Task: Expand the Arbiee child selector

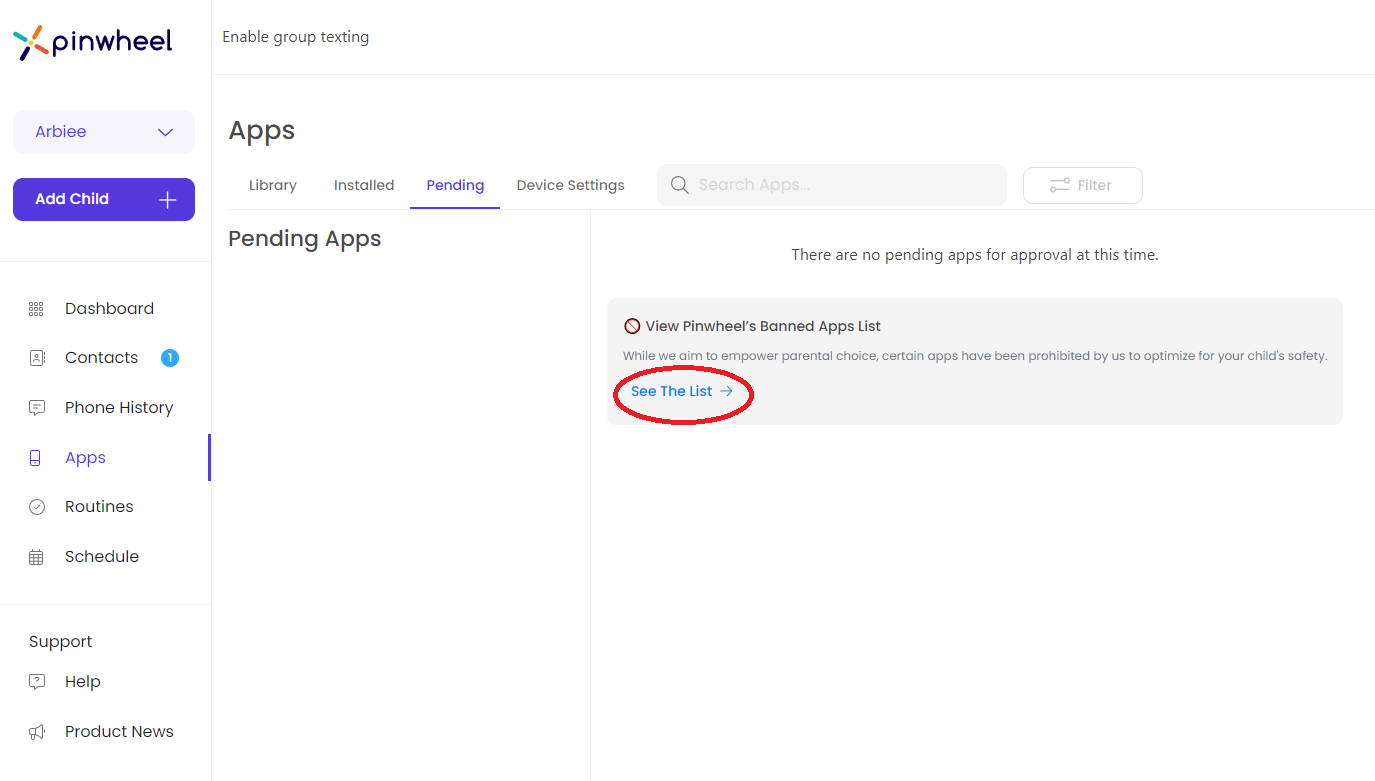Action: 103,131
